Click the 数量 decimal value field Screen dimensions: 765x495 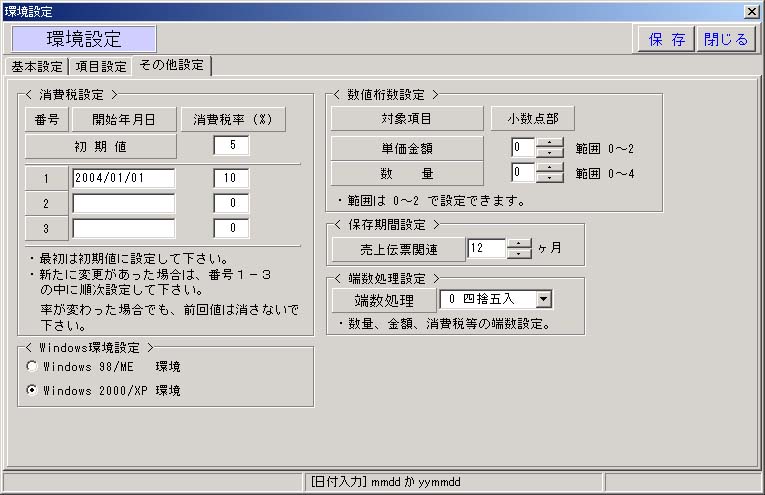[523, 172]
